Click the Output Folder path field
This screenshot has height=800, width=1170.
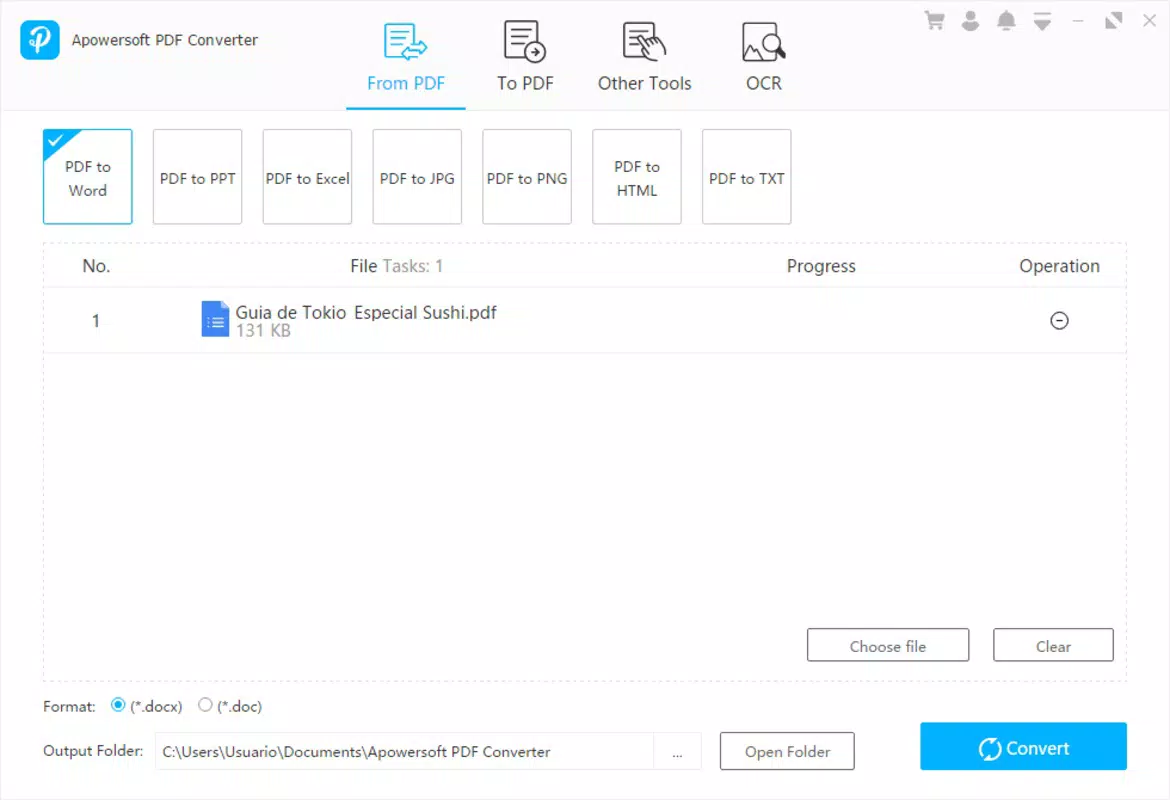(404, 751)
